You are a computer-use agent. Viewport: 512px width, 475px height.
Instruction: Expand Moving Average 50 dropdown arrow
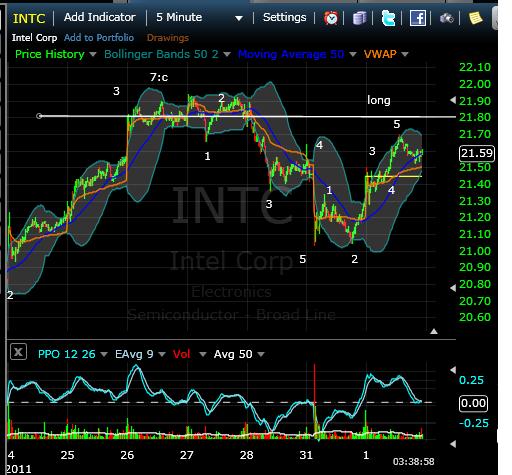click(353, 54)
